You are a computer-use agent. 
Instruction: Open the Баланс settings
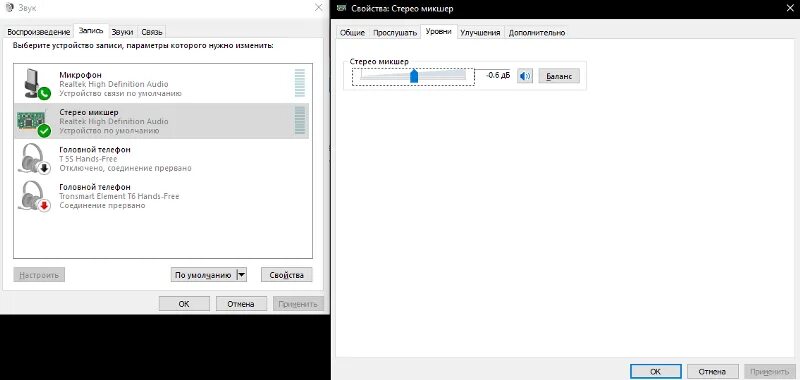click(x=559, y=76)
